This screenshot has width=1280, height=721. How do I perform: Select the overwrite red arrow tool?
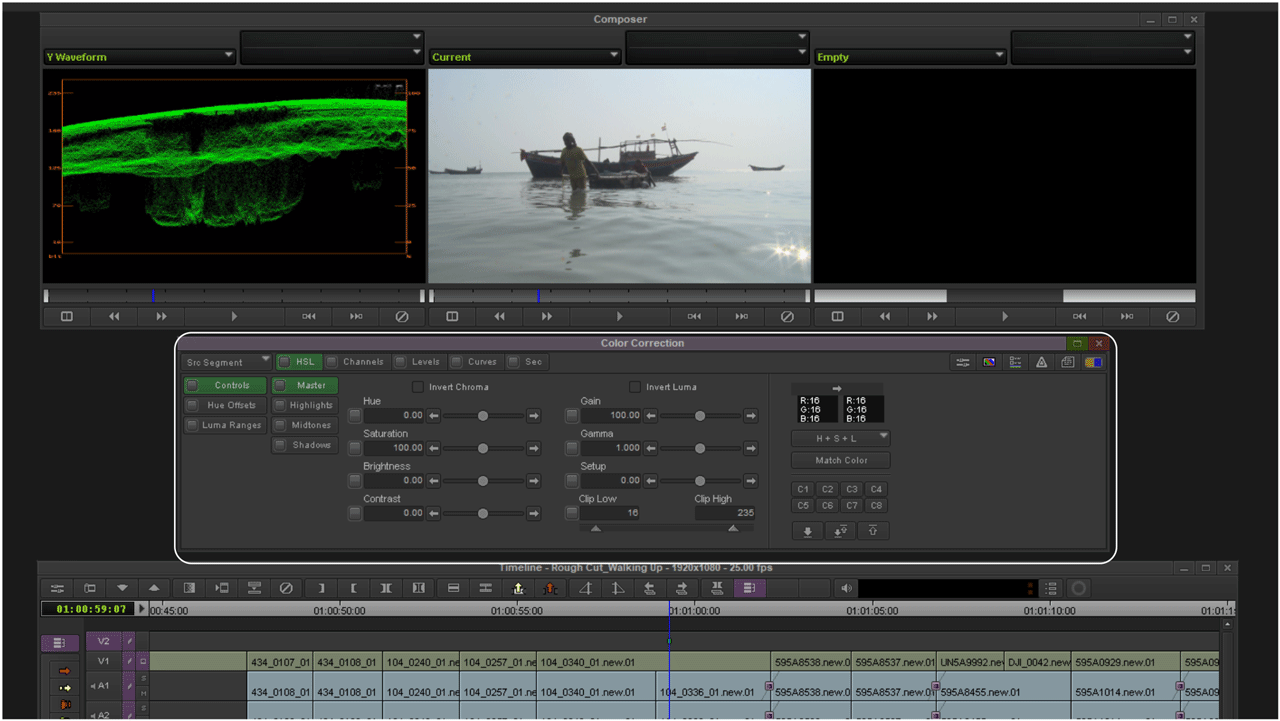click(x=550, y=588)
